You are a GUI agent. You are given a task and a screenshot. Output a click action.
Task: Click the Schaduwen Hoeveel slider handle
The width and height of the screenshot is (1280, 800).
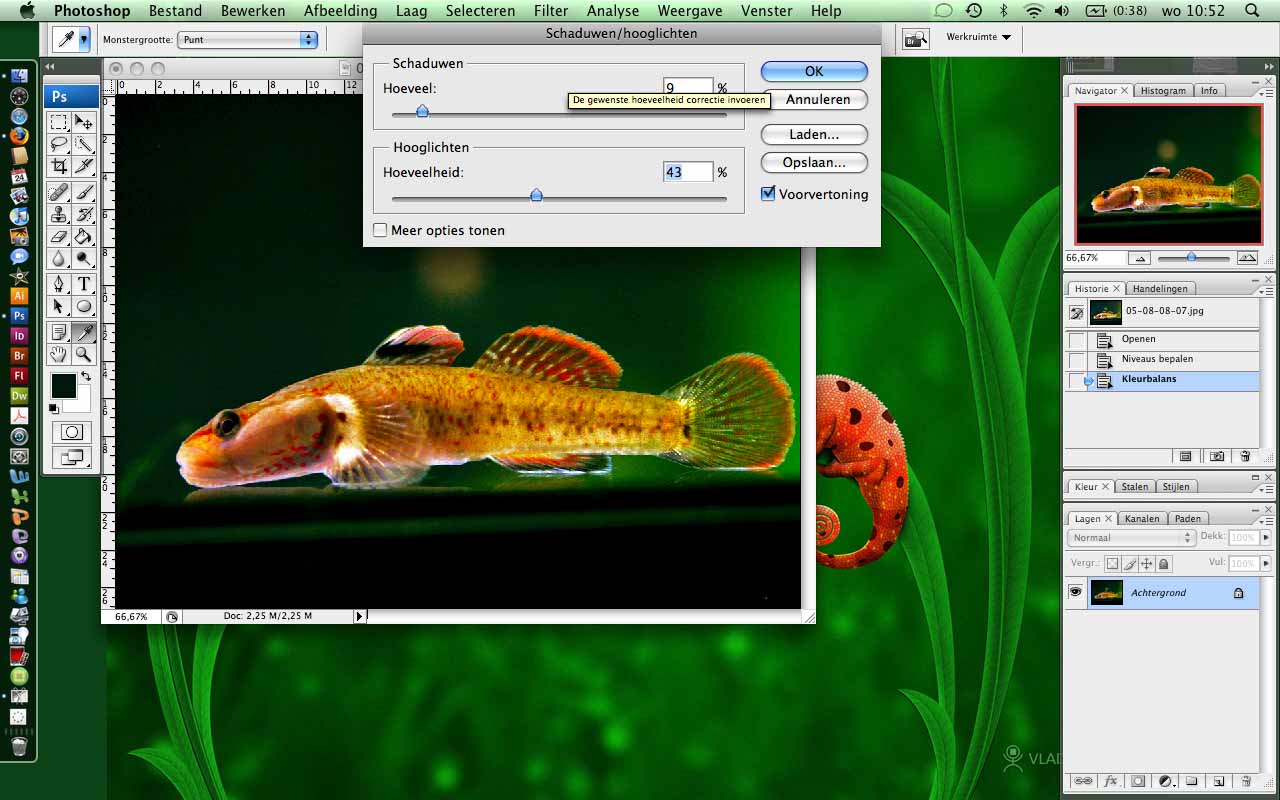[422, 111]
